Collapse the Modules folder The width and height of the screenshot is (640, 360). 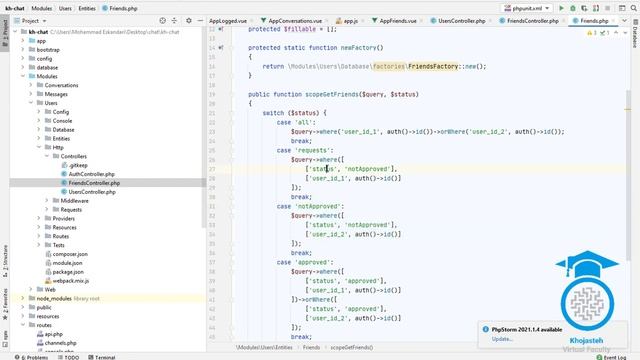pyautogui.click(x=23, y=76)
